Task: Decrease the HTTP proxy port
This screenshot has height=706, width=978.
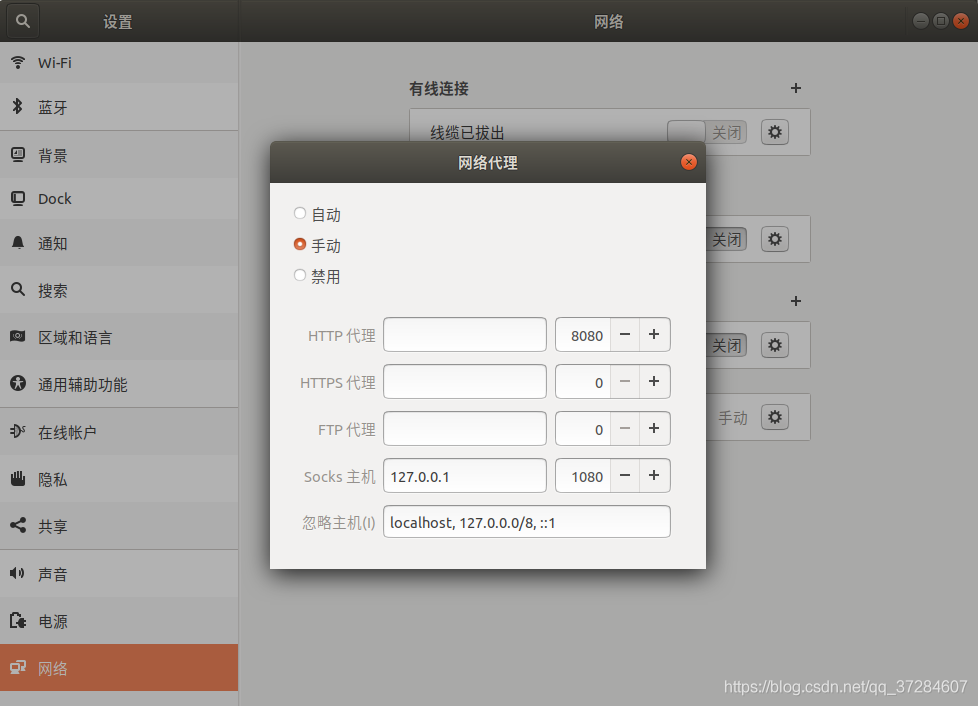Action: tap(625, 335)
